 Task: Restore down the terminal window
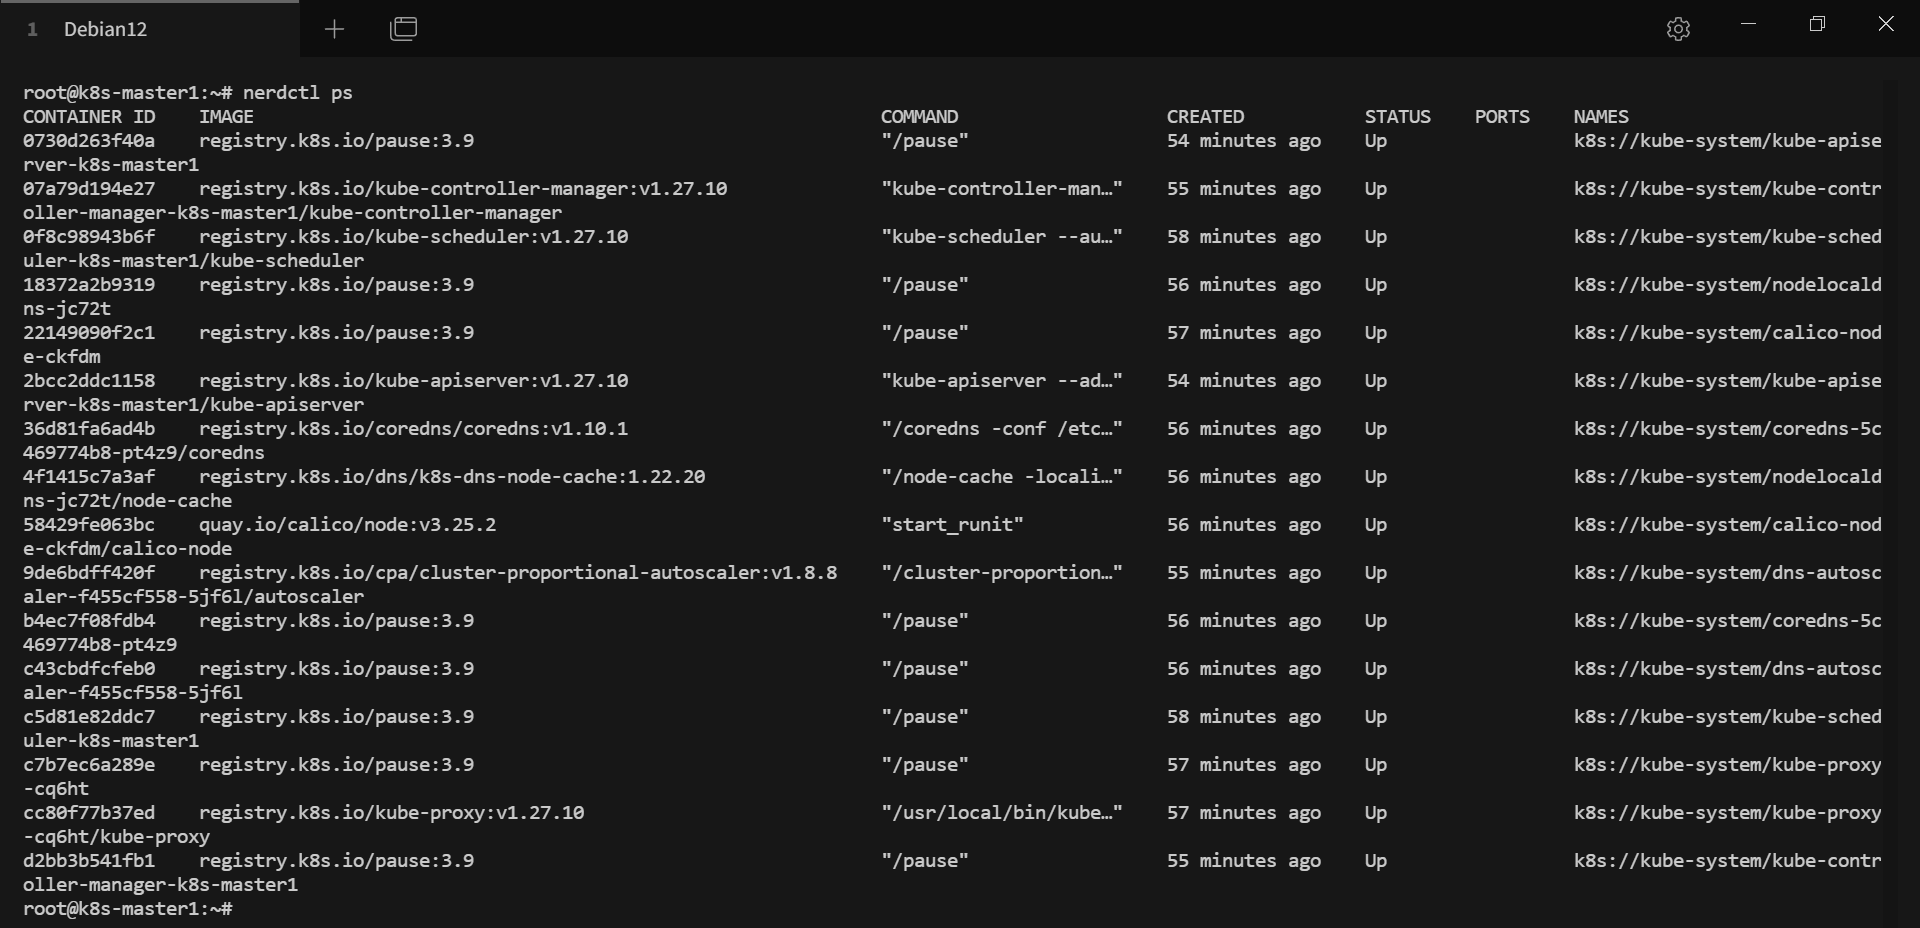1817,24
